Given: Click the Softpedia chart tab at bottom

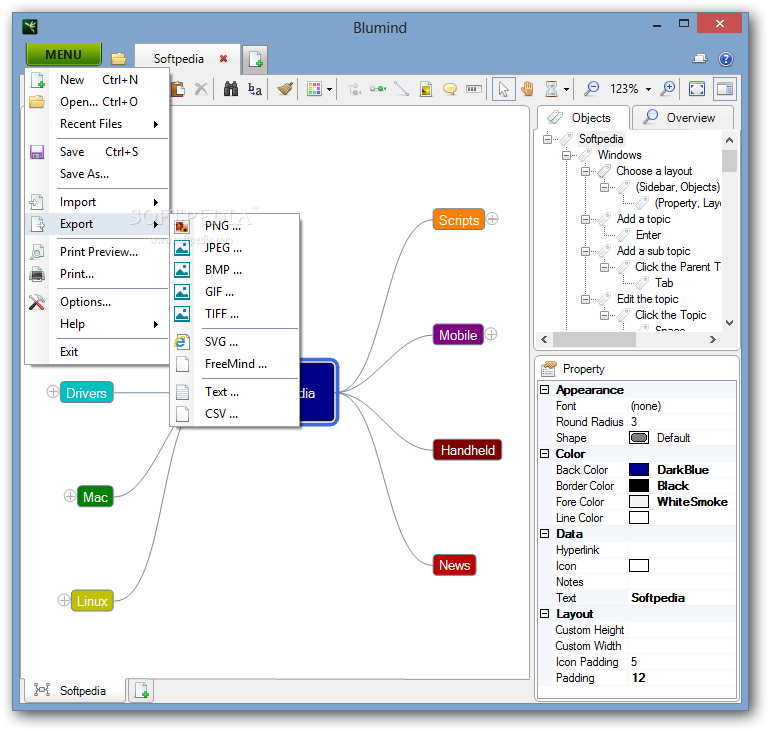Looking at the screenshot, I should point(74,690).
